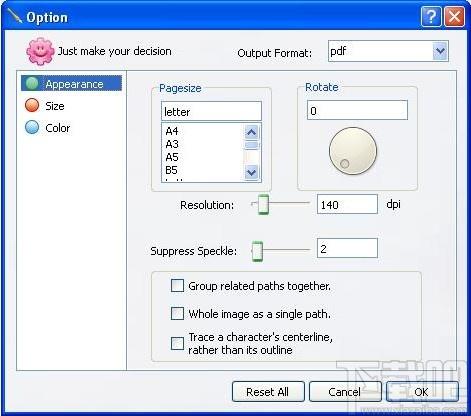
Task: Click the Pagesize list up arrow
Action: pyautogui.click(x=251, y=132)
